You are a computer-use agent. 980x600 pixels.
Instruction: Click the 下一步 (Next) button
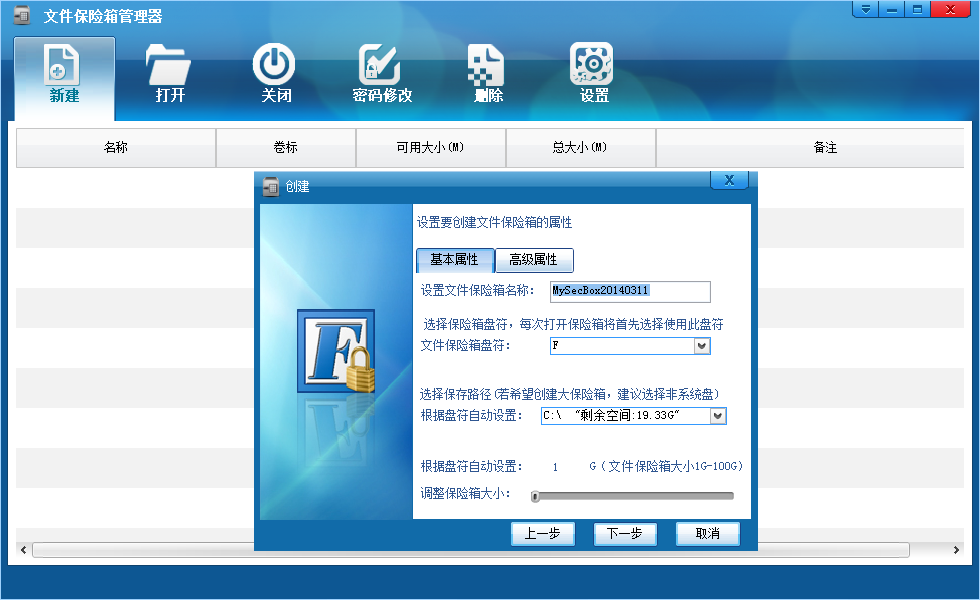[x=625, y=534]
